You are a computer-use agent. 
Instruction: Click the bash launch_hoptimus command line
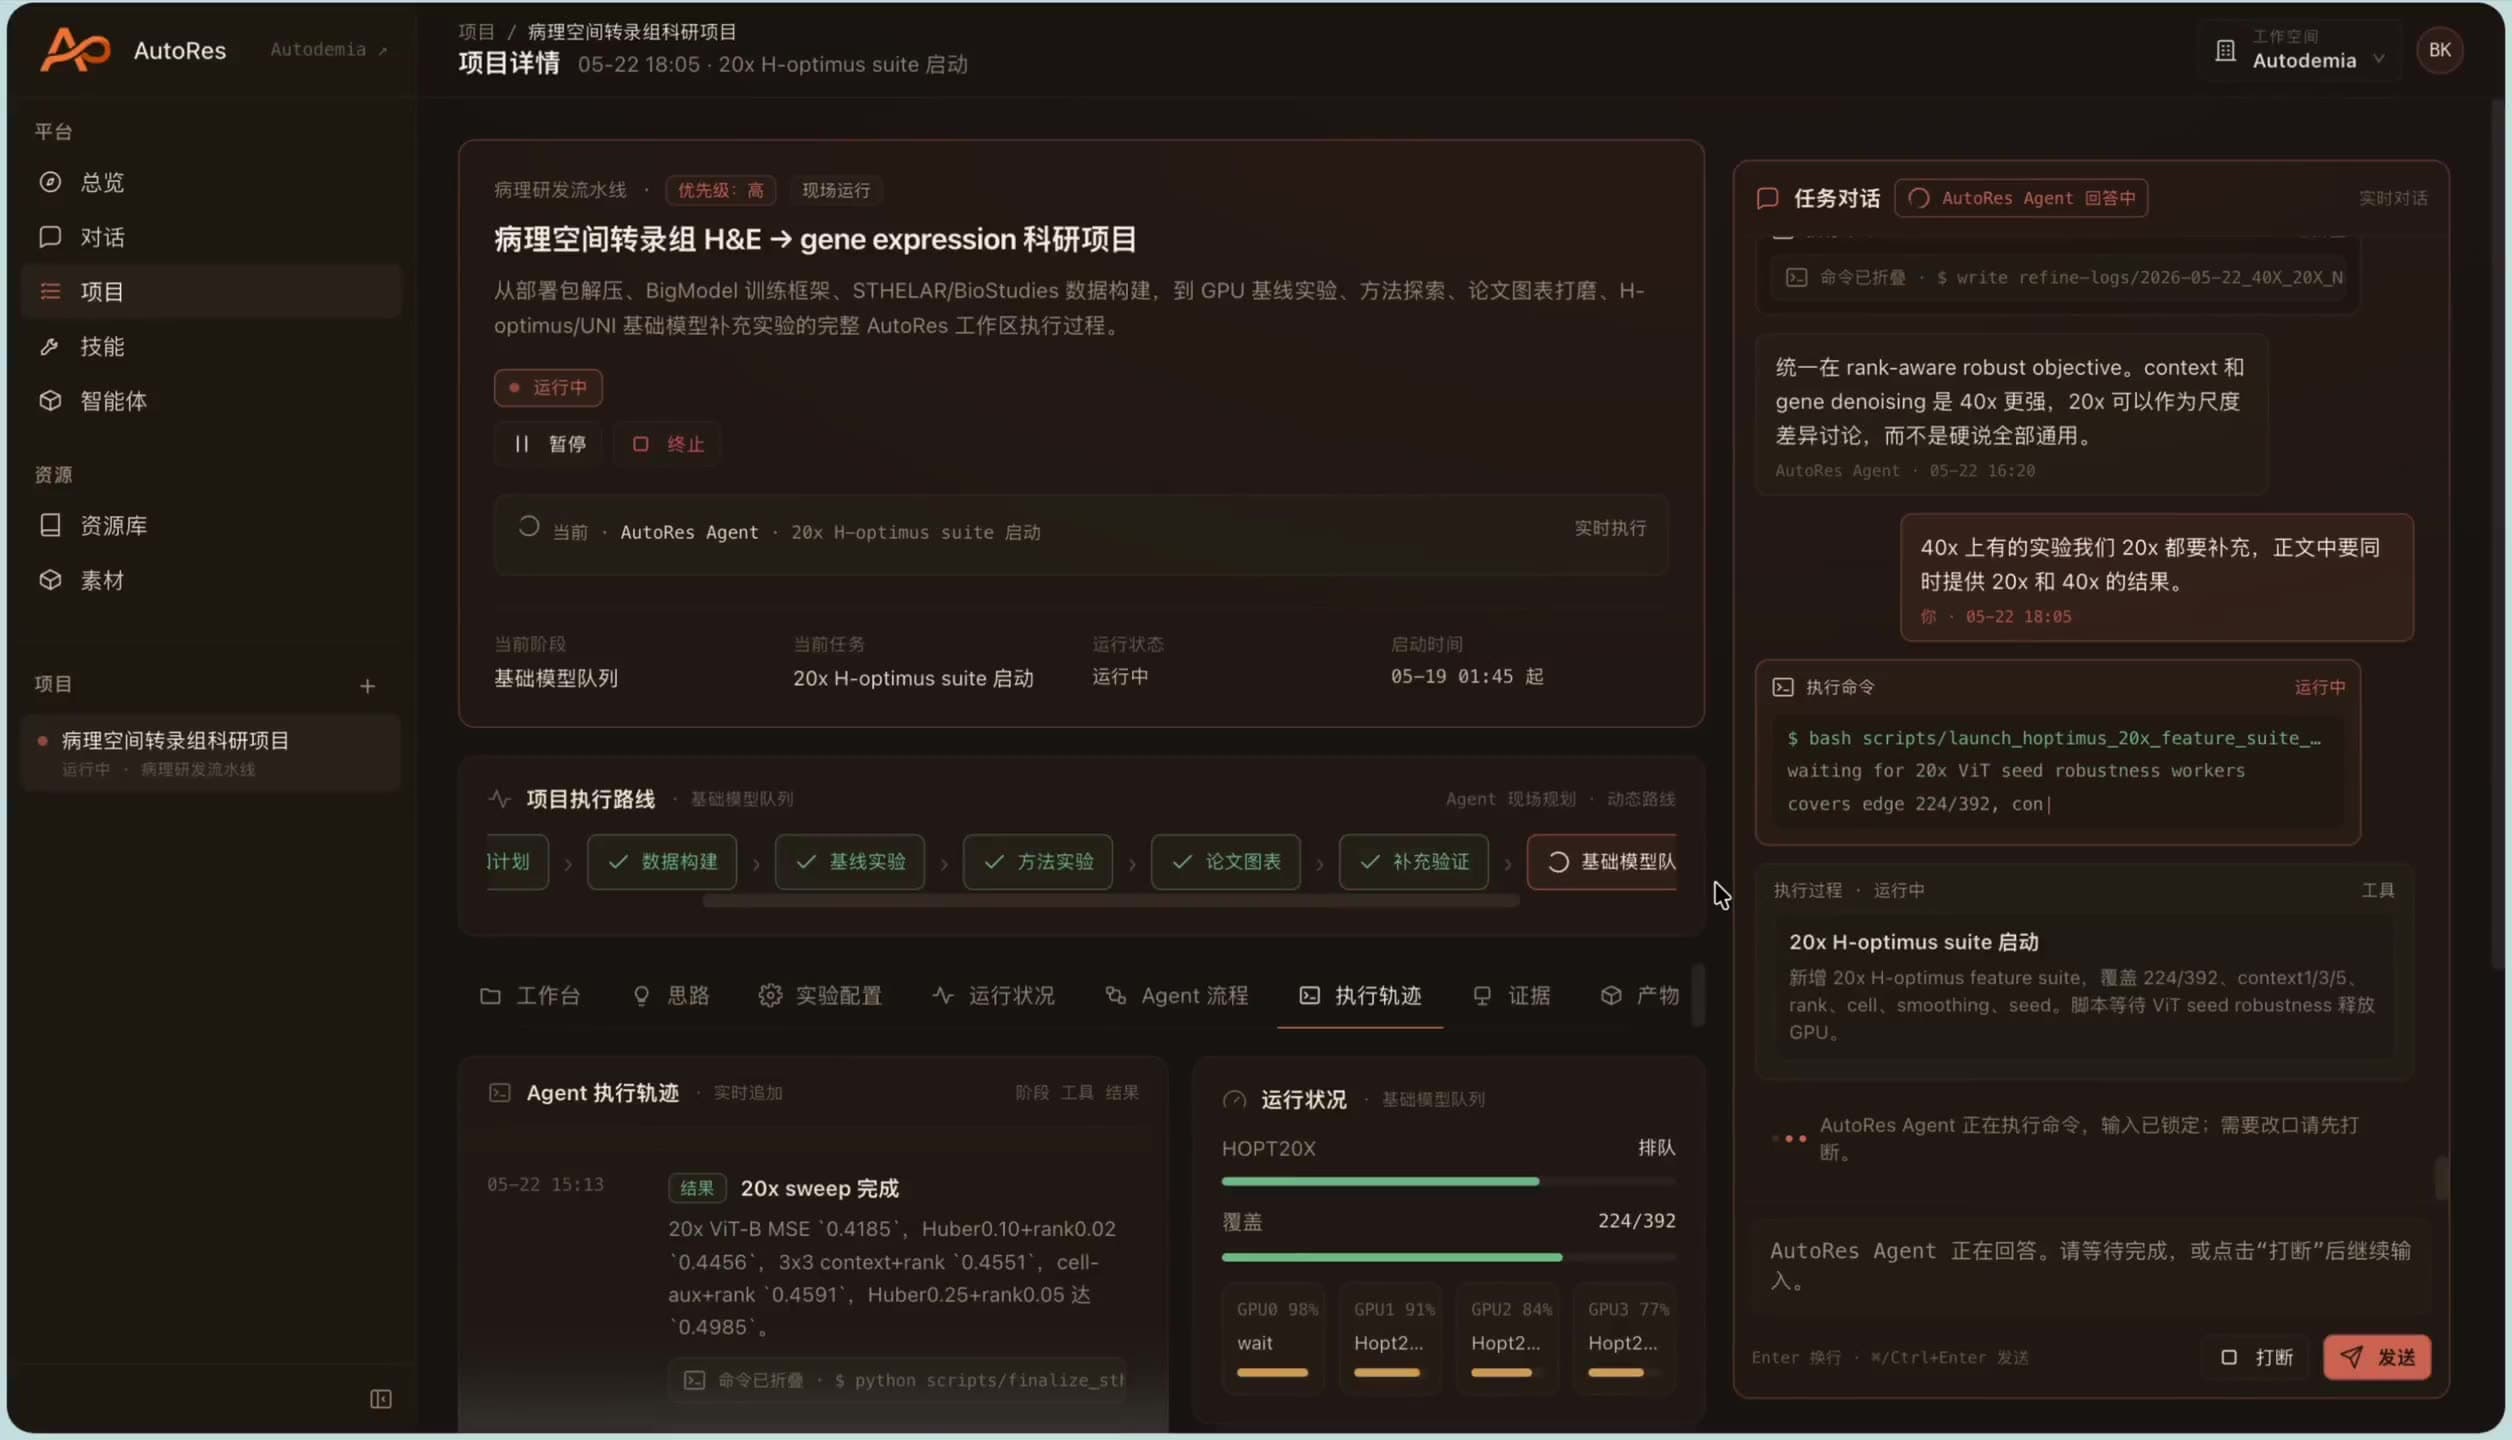[x=2053, y=738]
